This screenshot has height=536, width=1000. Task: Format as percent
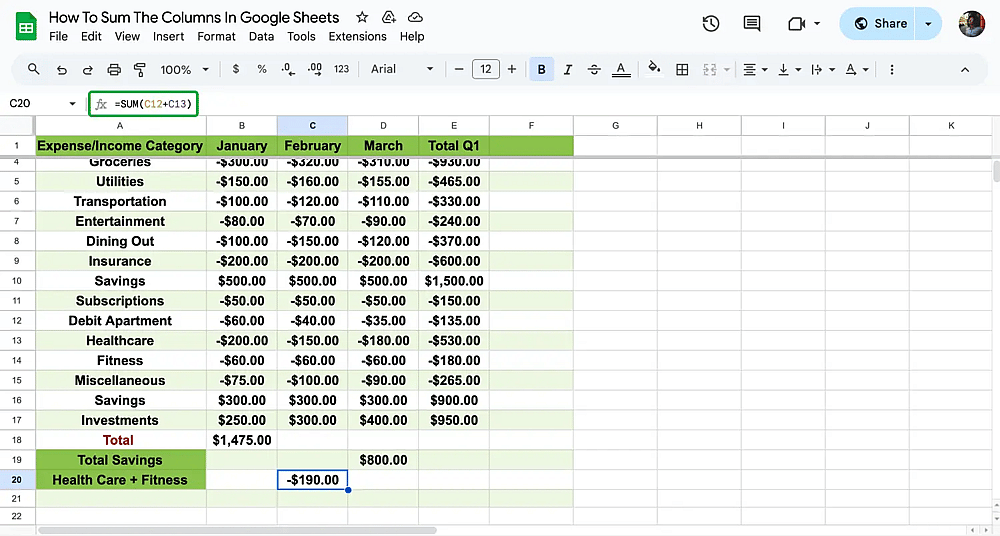(x=262, y=69)
